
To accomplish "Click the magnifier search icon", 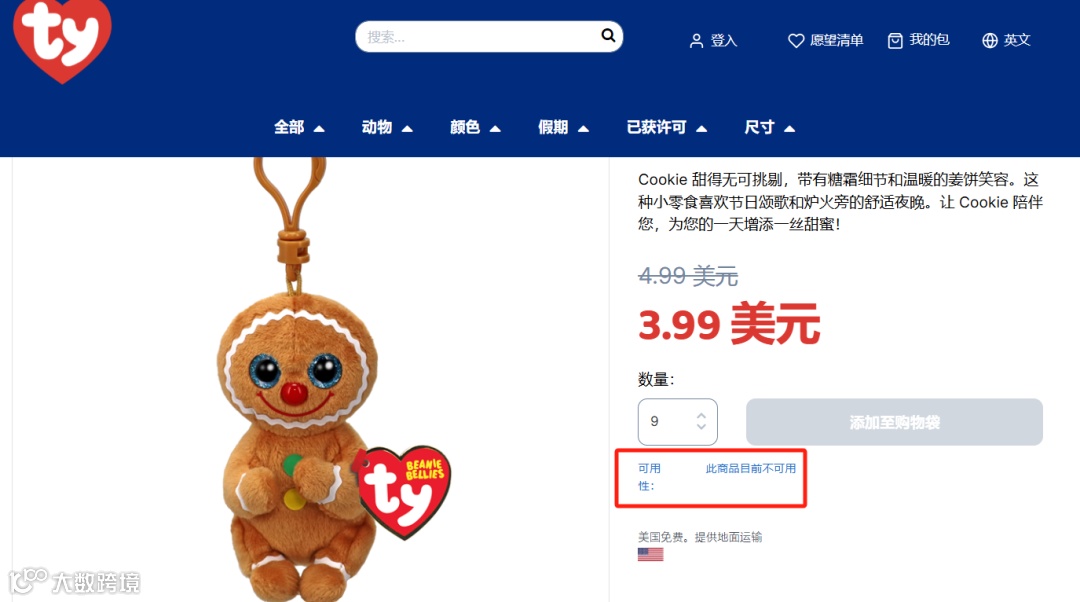I will pyautogui.click(x=608, y=35).
